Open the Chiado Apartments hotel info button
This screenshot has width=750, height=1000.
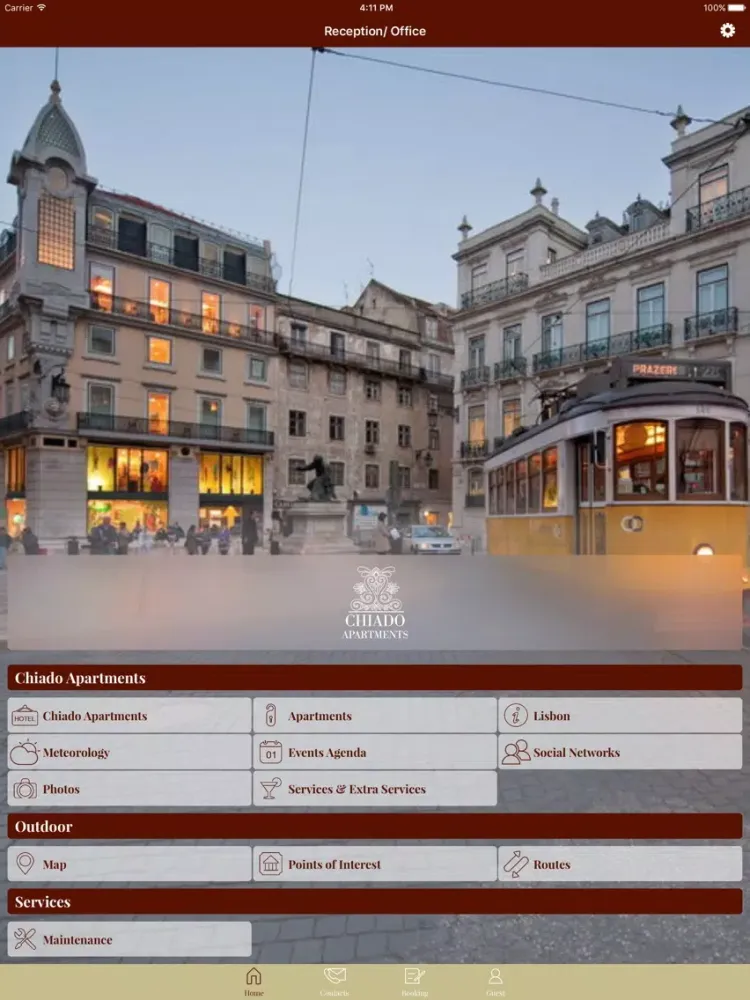tap(129, 715)
